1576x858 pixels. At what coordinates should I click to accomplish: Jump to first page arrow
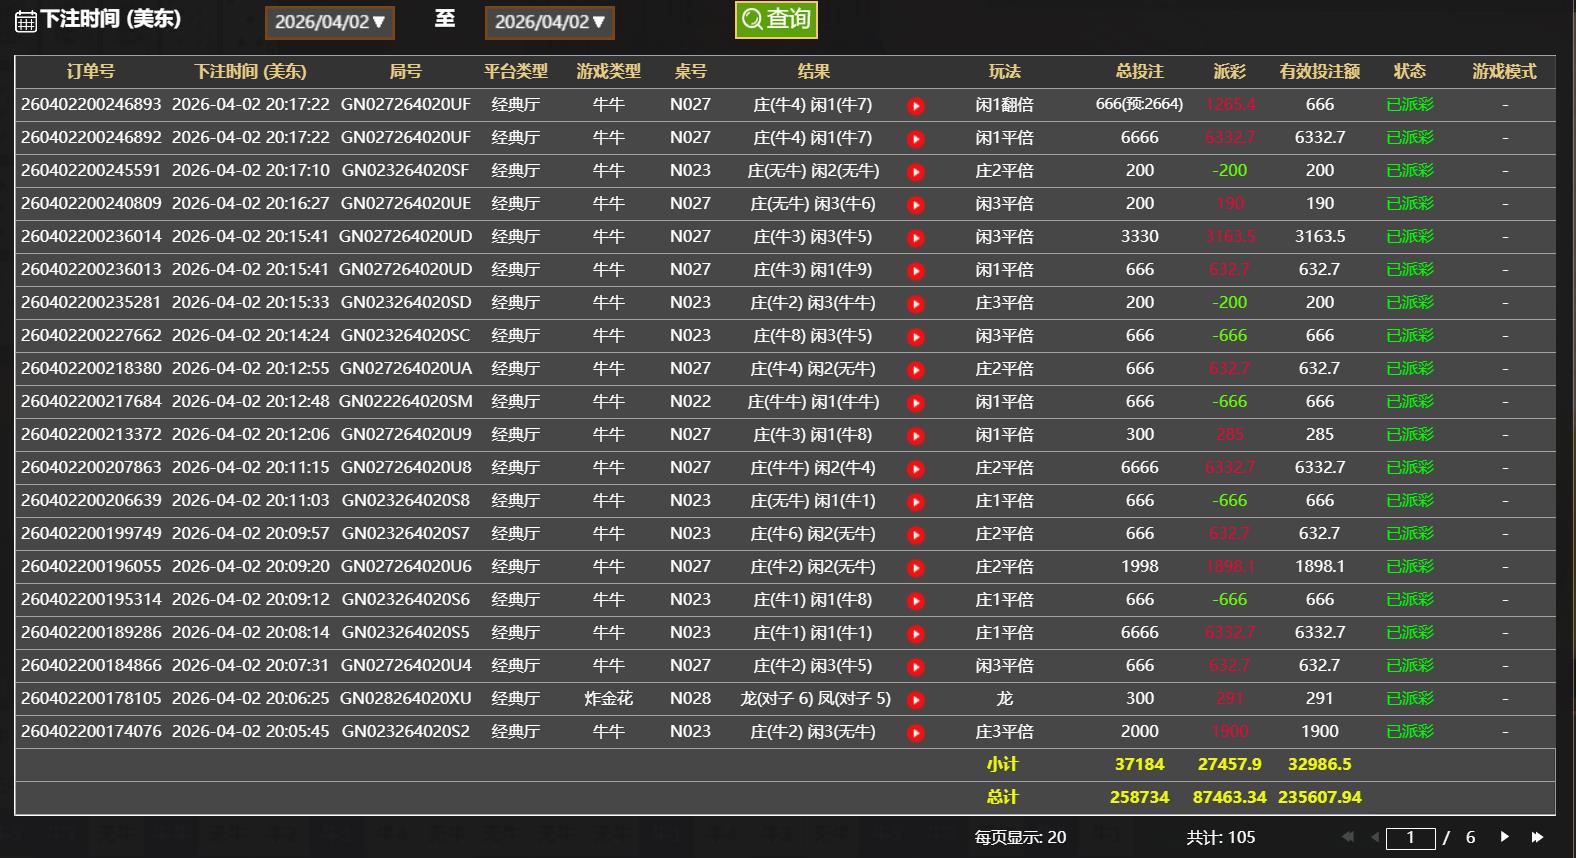(1347, 837)
